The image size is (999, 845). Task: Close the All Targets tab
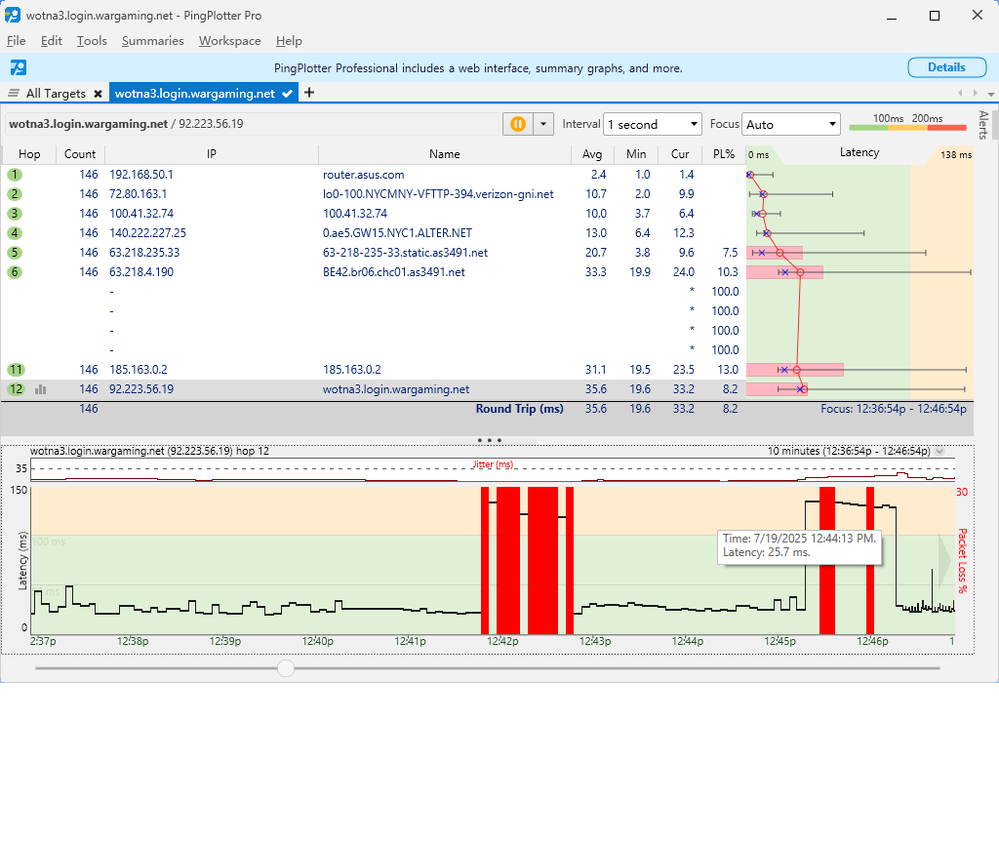point(97,94)
